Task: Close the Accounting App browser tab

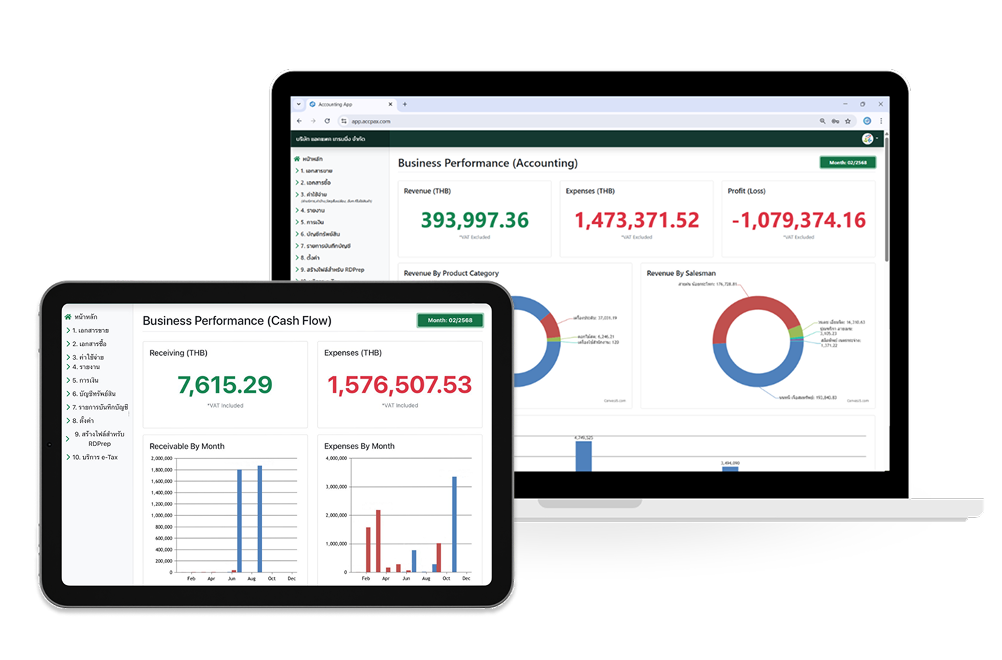Action: click(390, 104)
